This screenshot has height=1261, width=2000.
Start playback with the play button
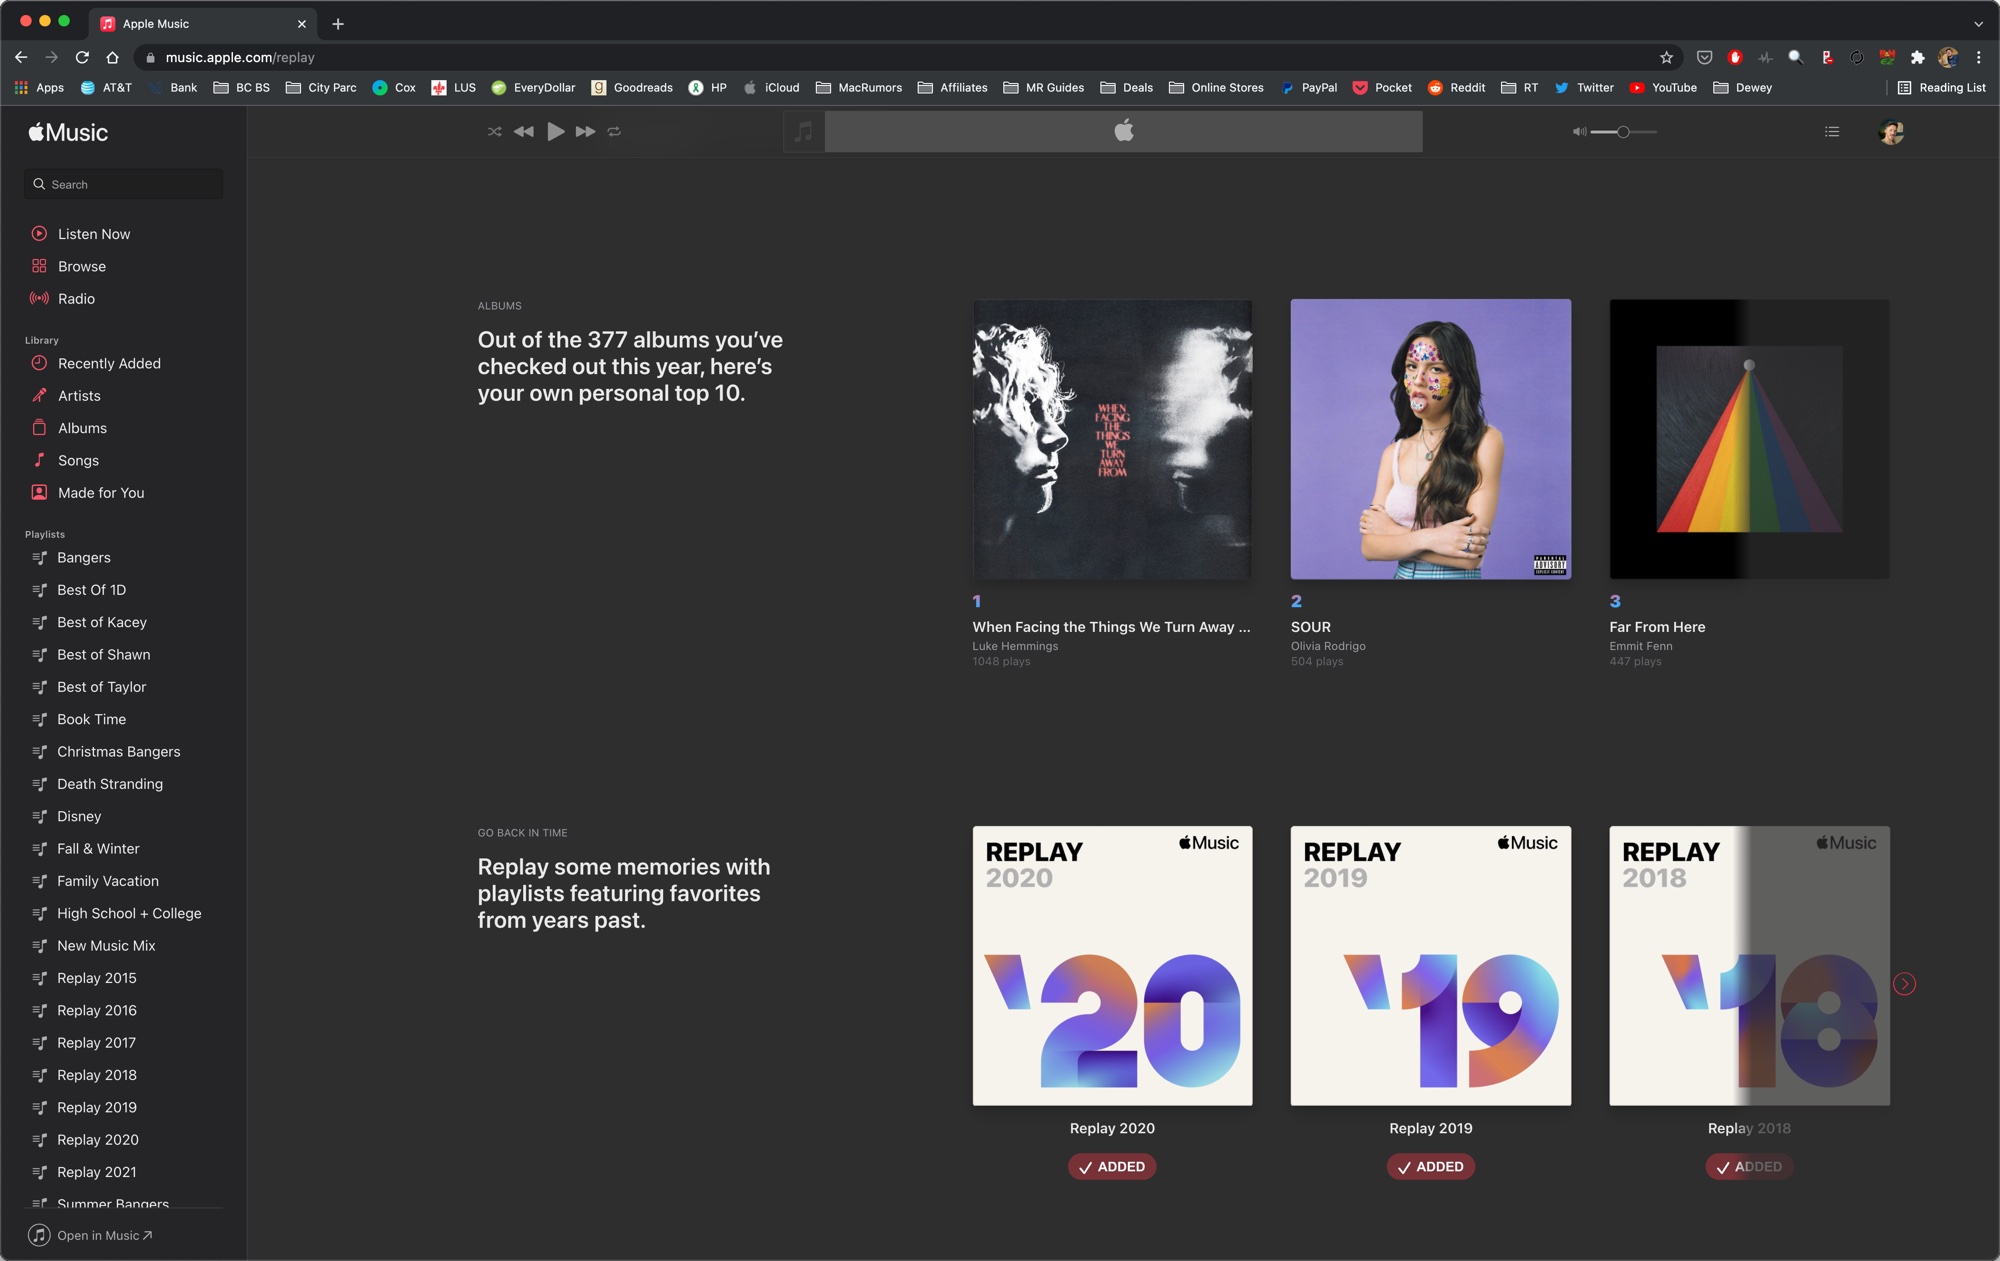[555, 131]
